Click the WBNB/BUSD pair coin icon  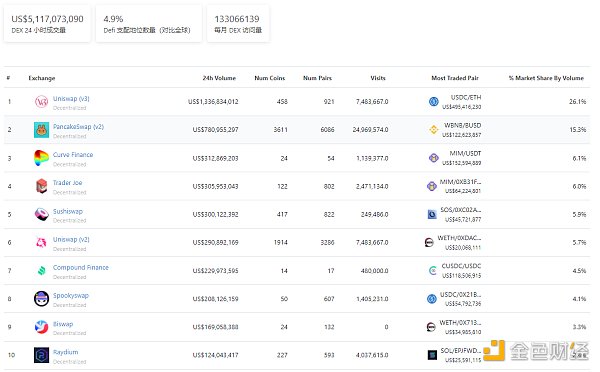434,130
